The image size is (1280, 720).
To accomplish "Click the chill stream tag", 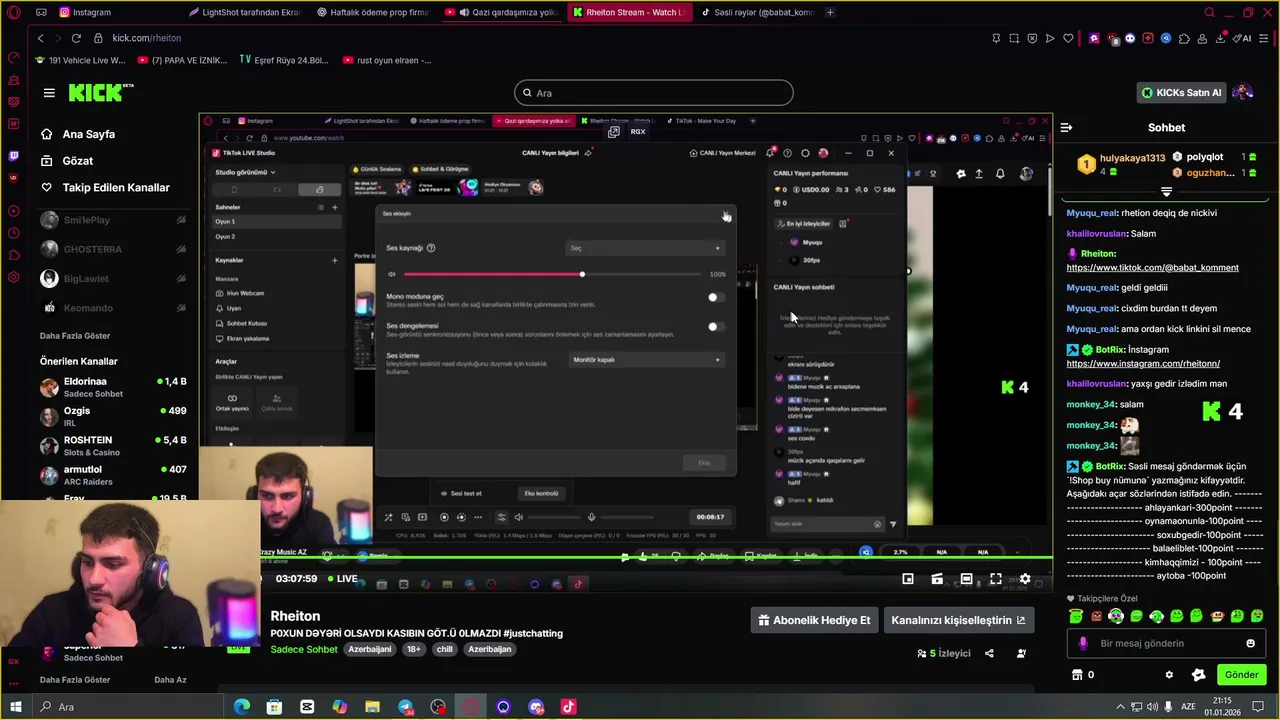I will coord(444,649).
